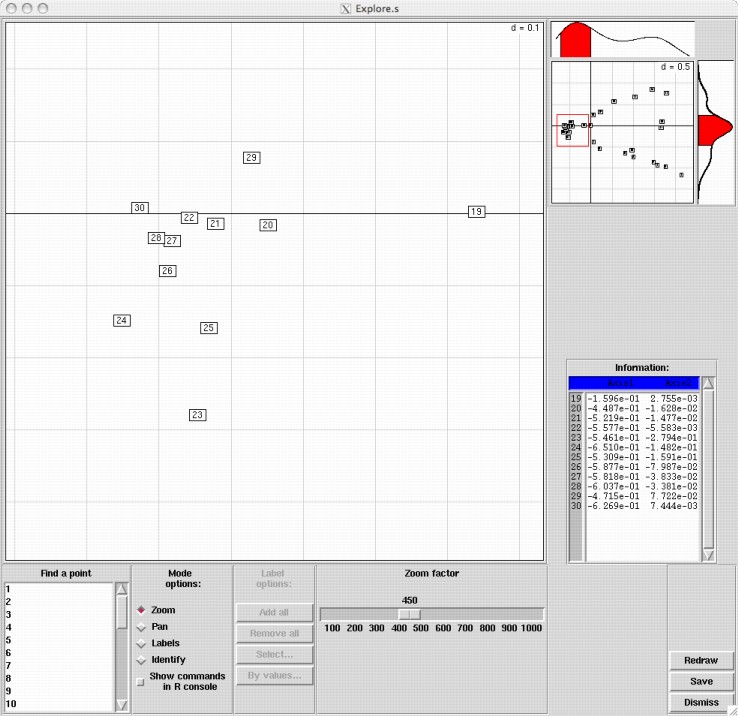Select row 23 in the Information table
738x716 pixels.
pos(640,438)
